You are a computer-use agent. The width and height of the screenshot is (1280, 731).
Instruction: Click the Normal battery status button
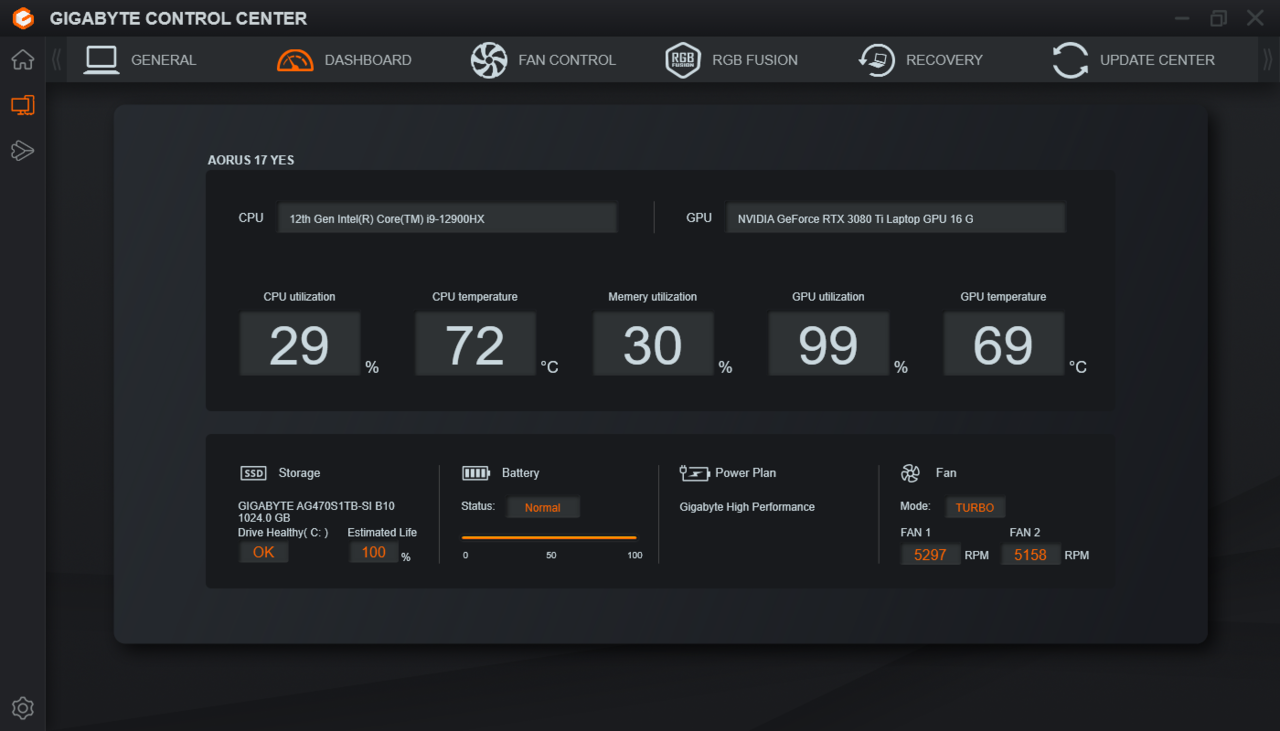[542, 507]
